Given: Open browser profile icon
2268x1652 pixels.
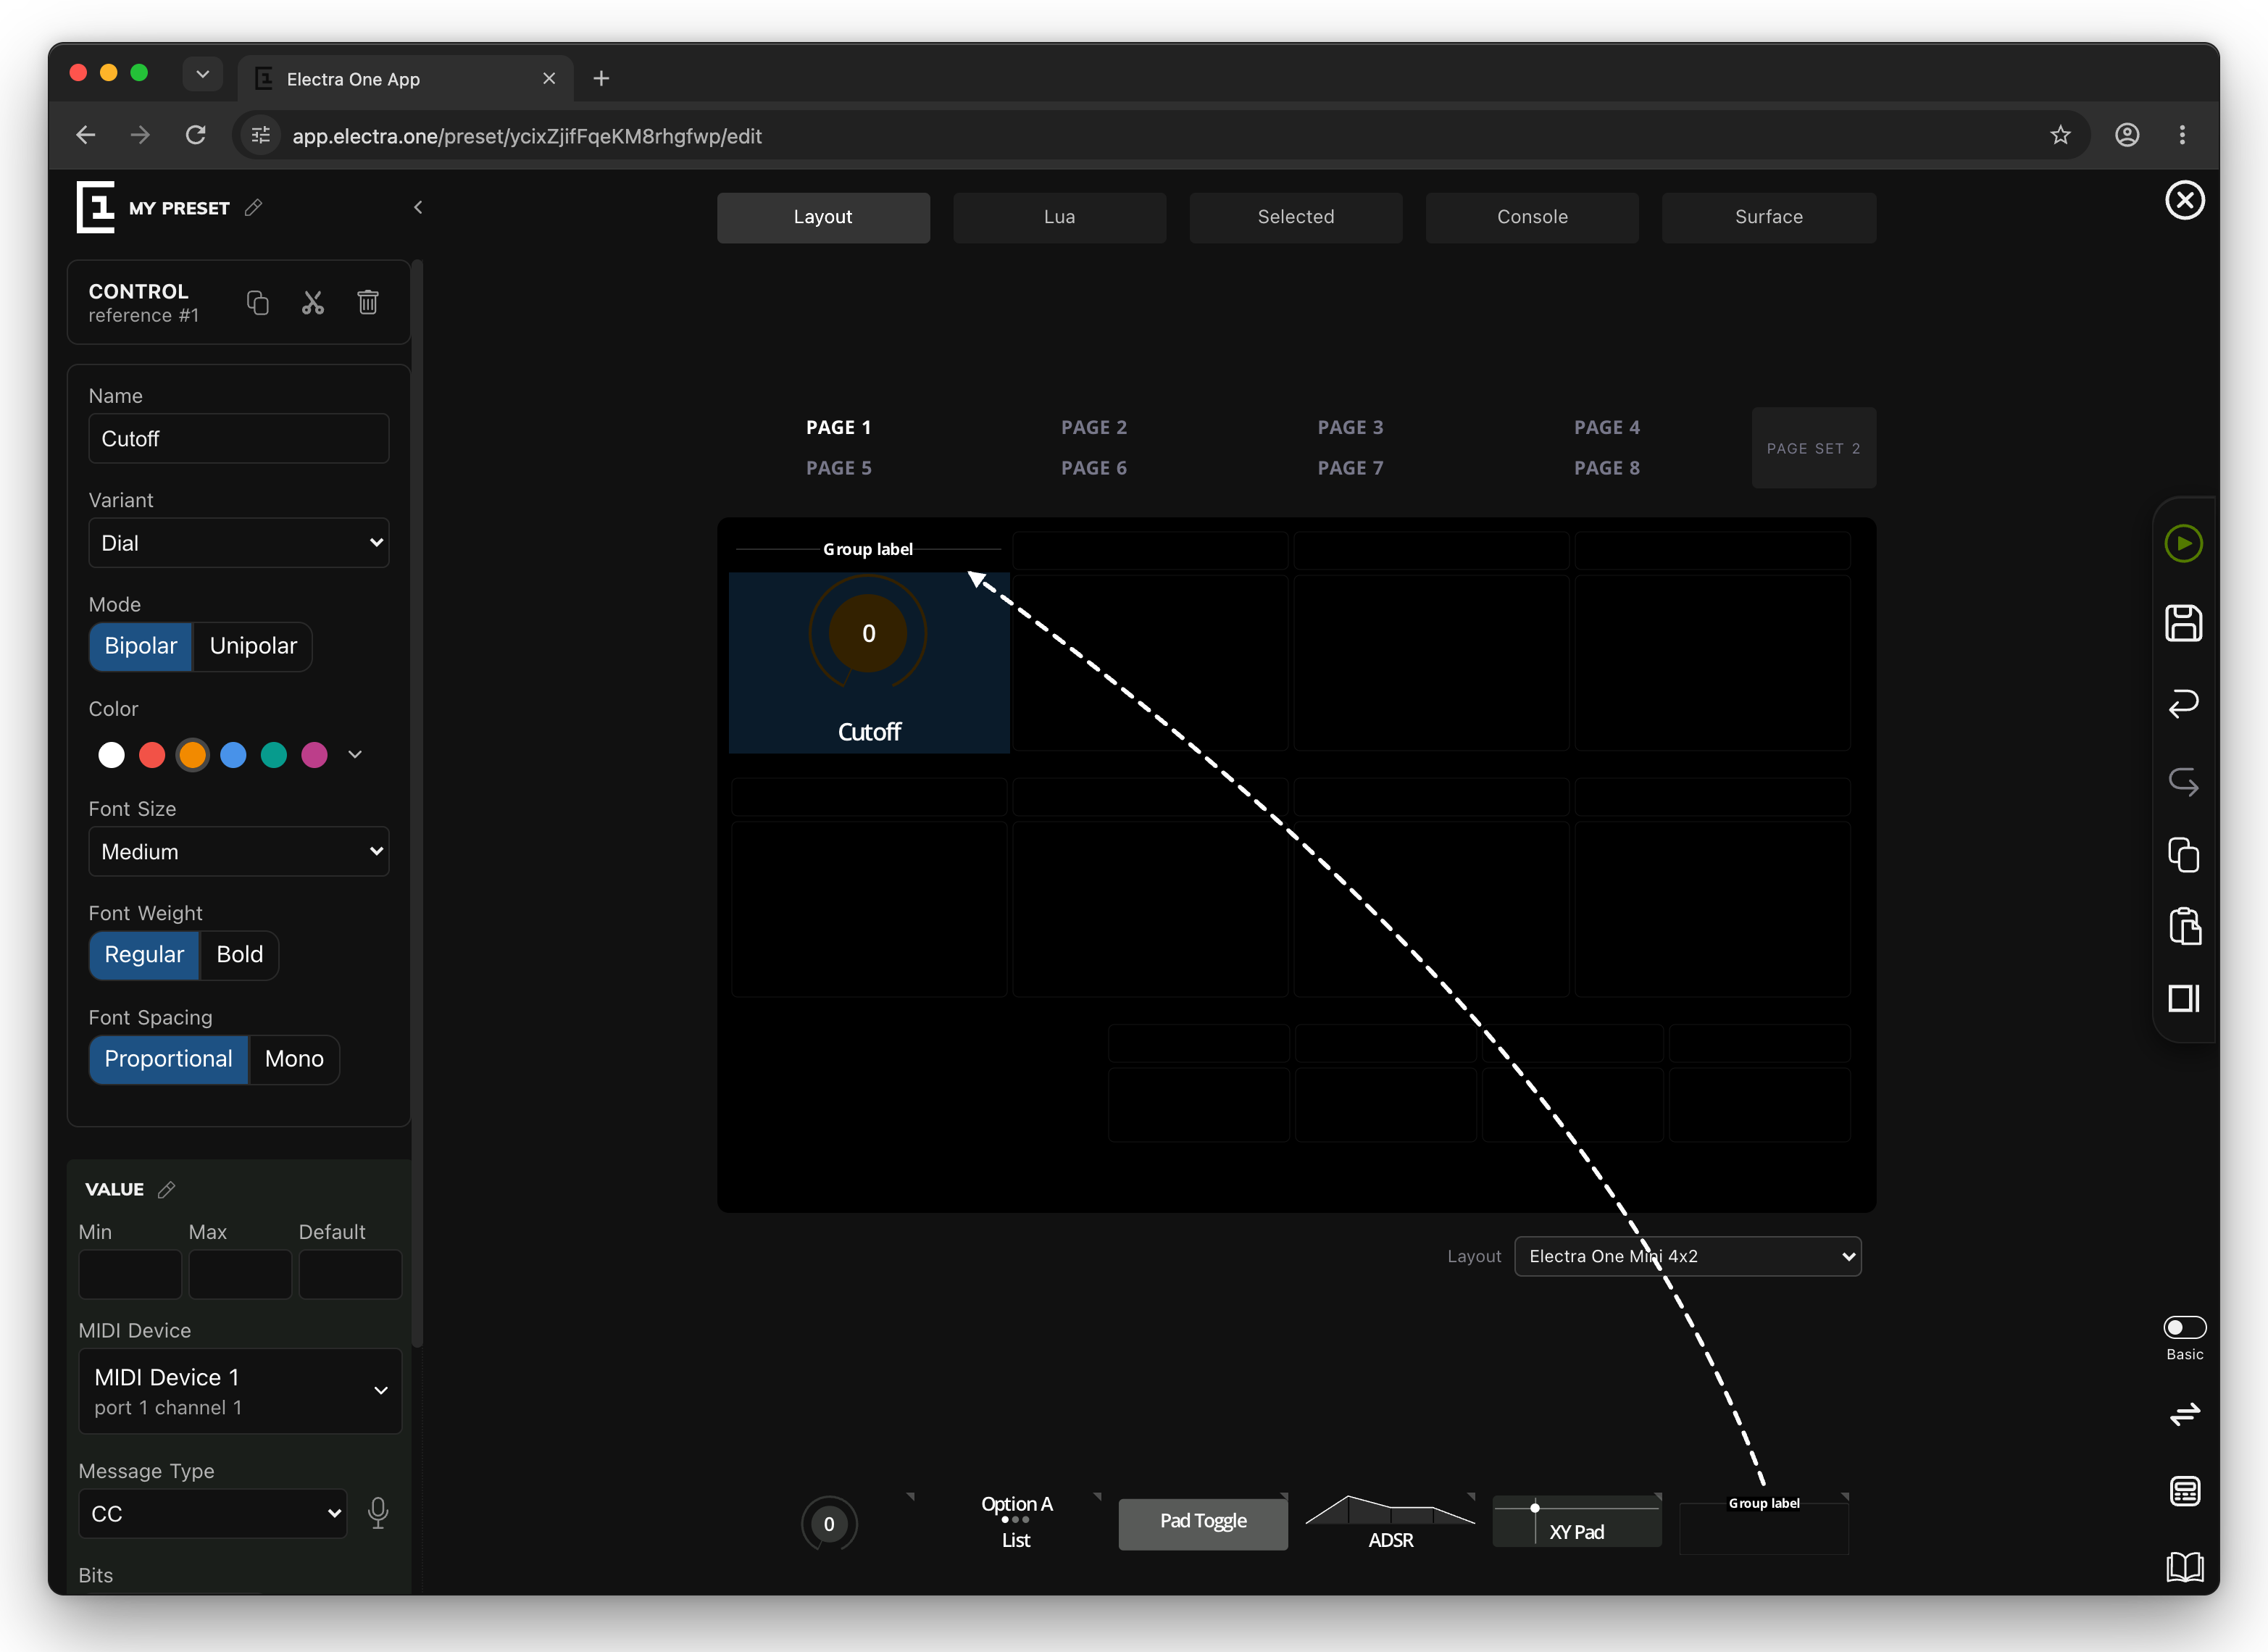Looking at the screenshot, I should pyautogui.click(x=2127, y=135).
